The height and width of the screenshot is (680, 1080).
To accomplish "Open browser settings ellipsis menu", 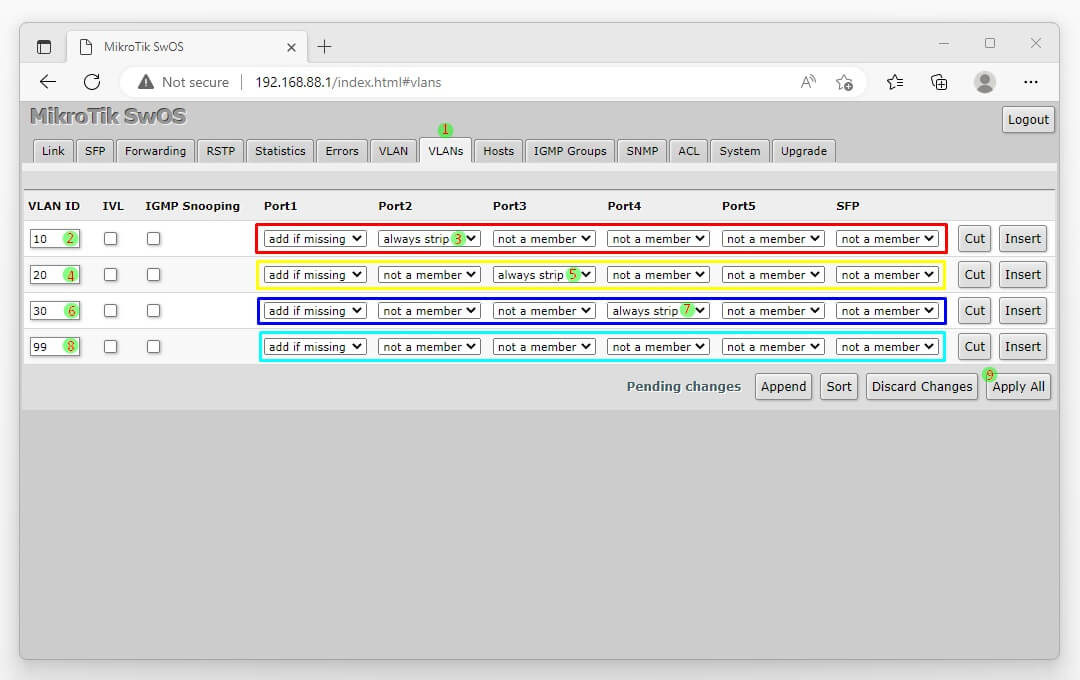I will (1031, 82).
